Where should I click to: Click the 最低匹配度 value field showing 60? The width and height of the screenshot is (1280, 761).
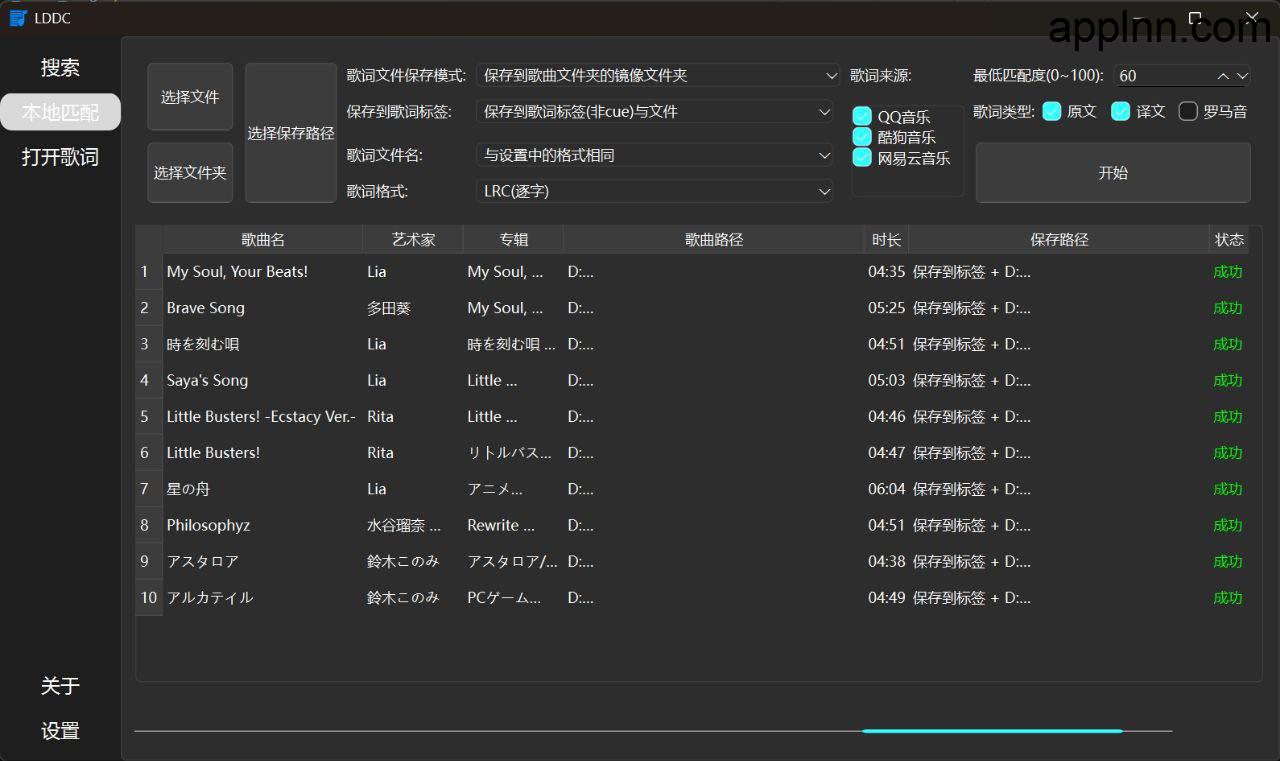(1163, 75)
